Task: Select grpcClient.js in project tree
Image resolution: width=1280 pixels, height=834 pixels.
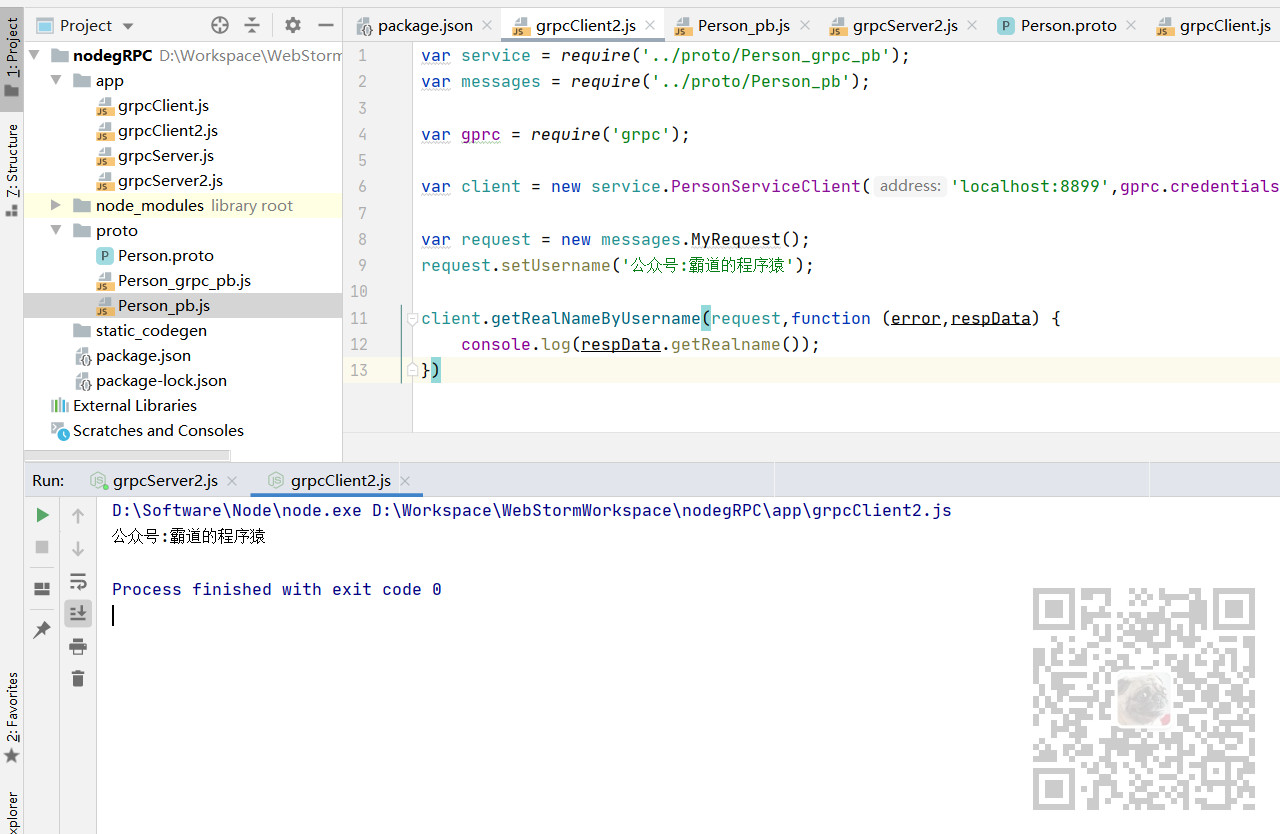Action: [x=163, y=105]
